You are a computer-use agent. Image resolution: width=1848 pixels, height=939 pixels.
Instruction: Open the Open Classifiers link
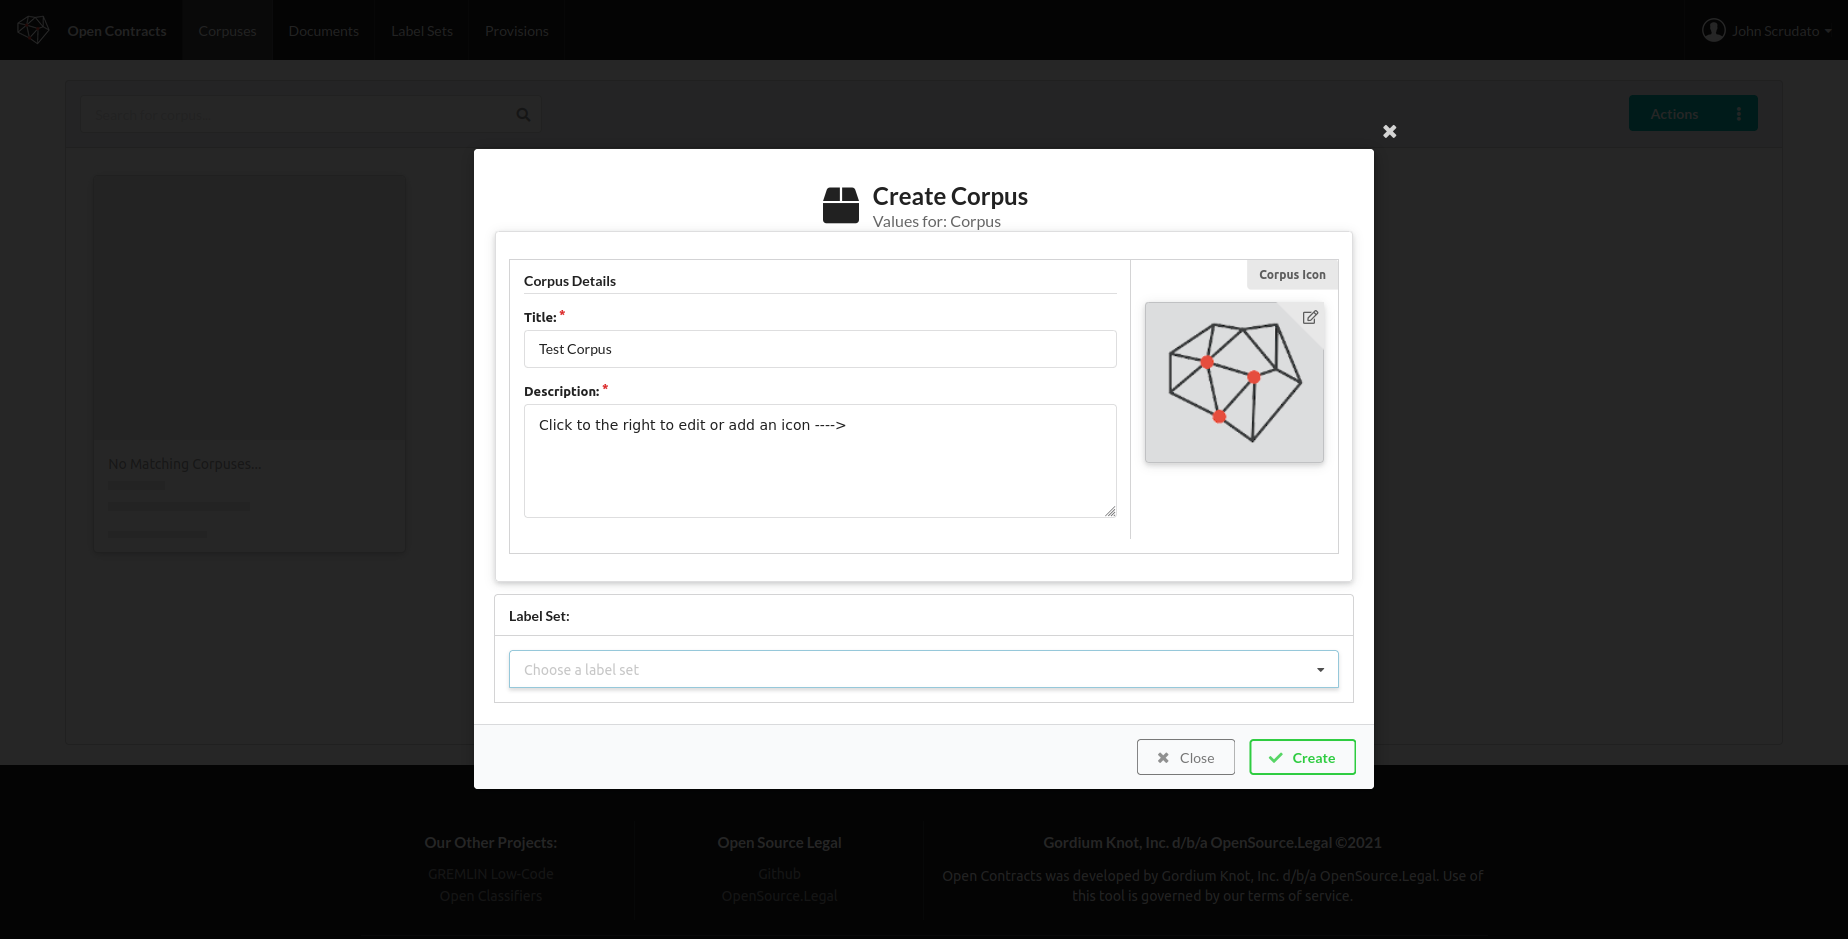tap(491, 896)
